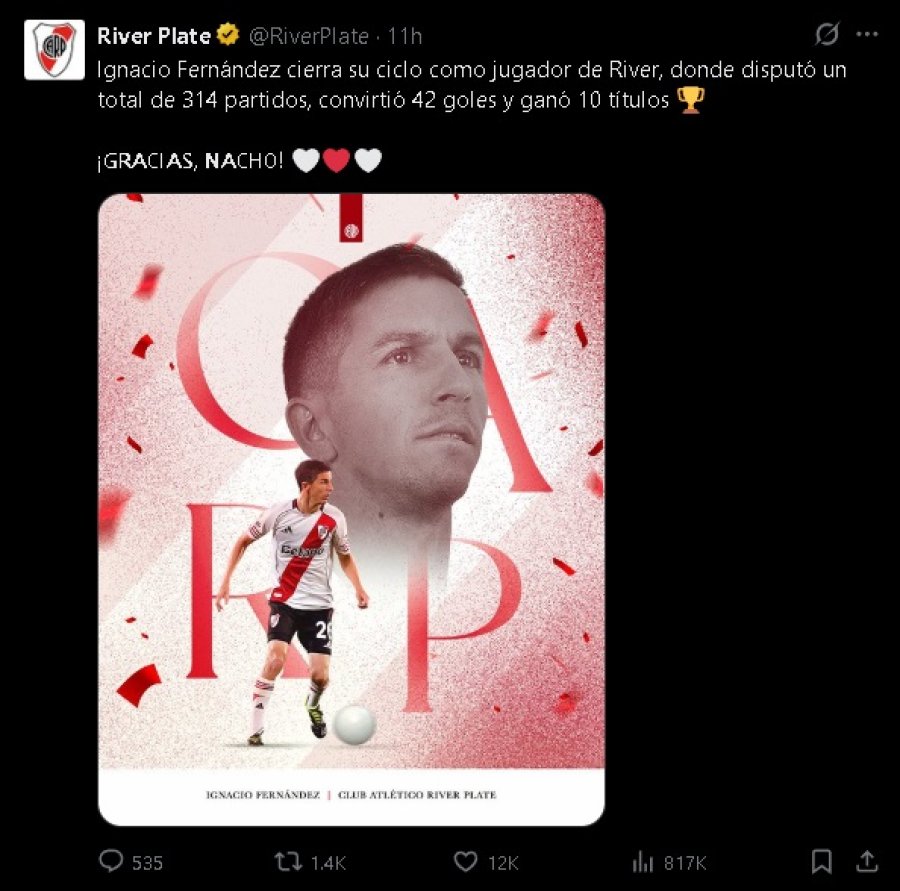
Task: Click the 535 replies count
Action: click(148, 863)
